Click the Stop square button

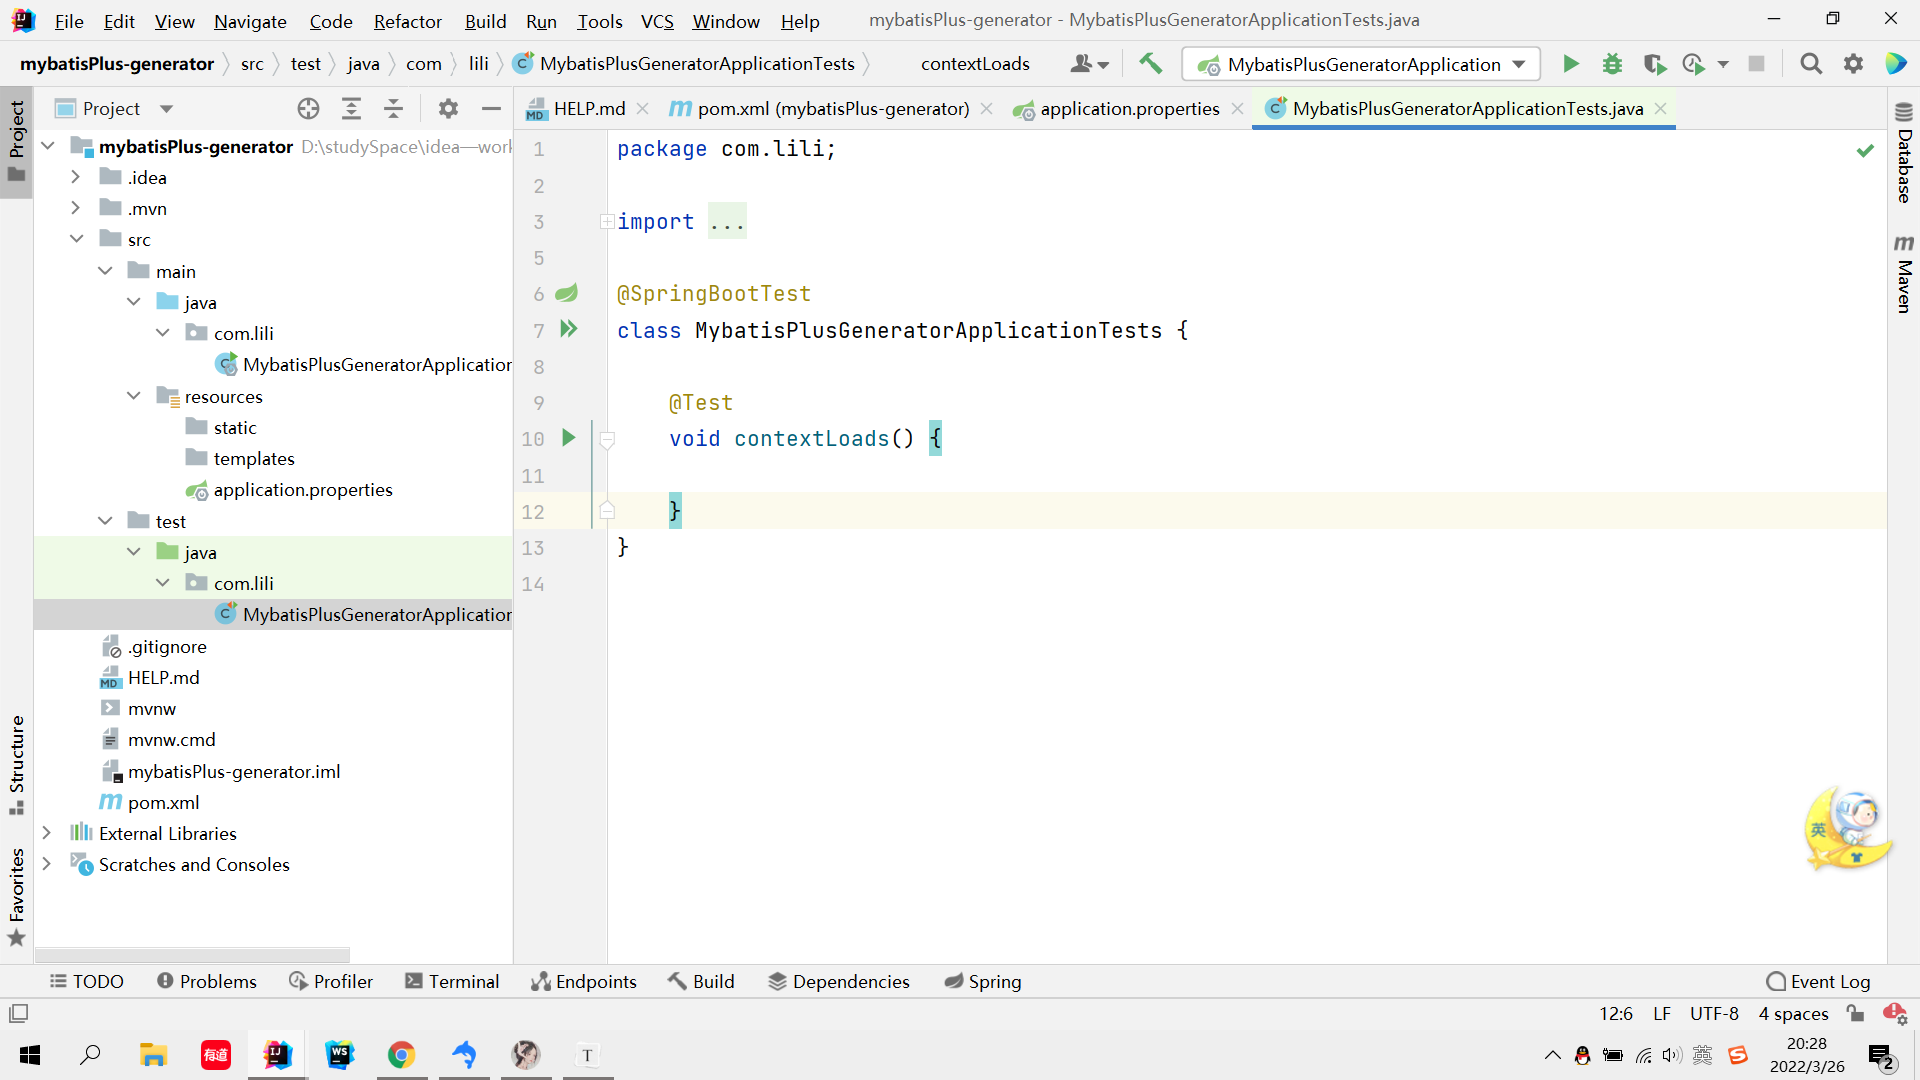1756,64
